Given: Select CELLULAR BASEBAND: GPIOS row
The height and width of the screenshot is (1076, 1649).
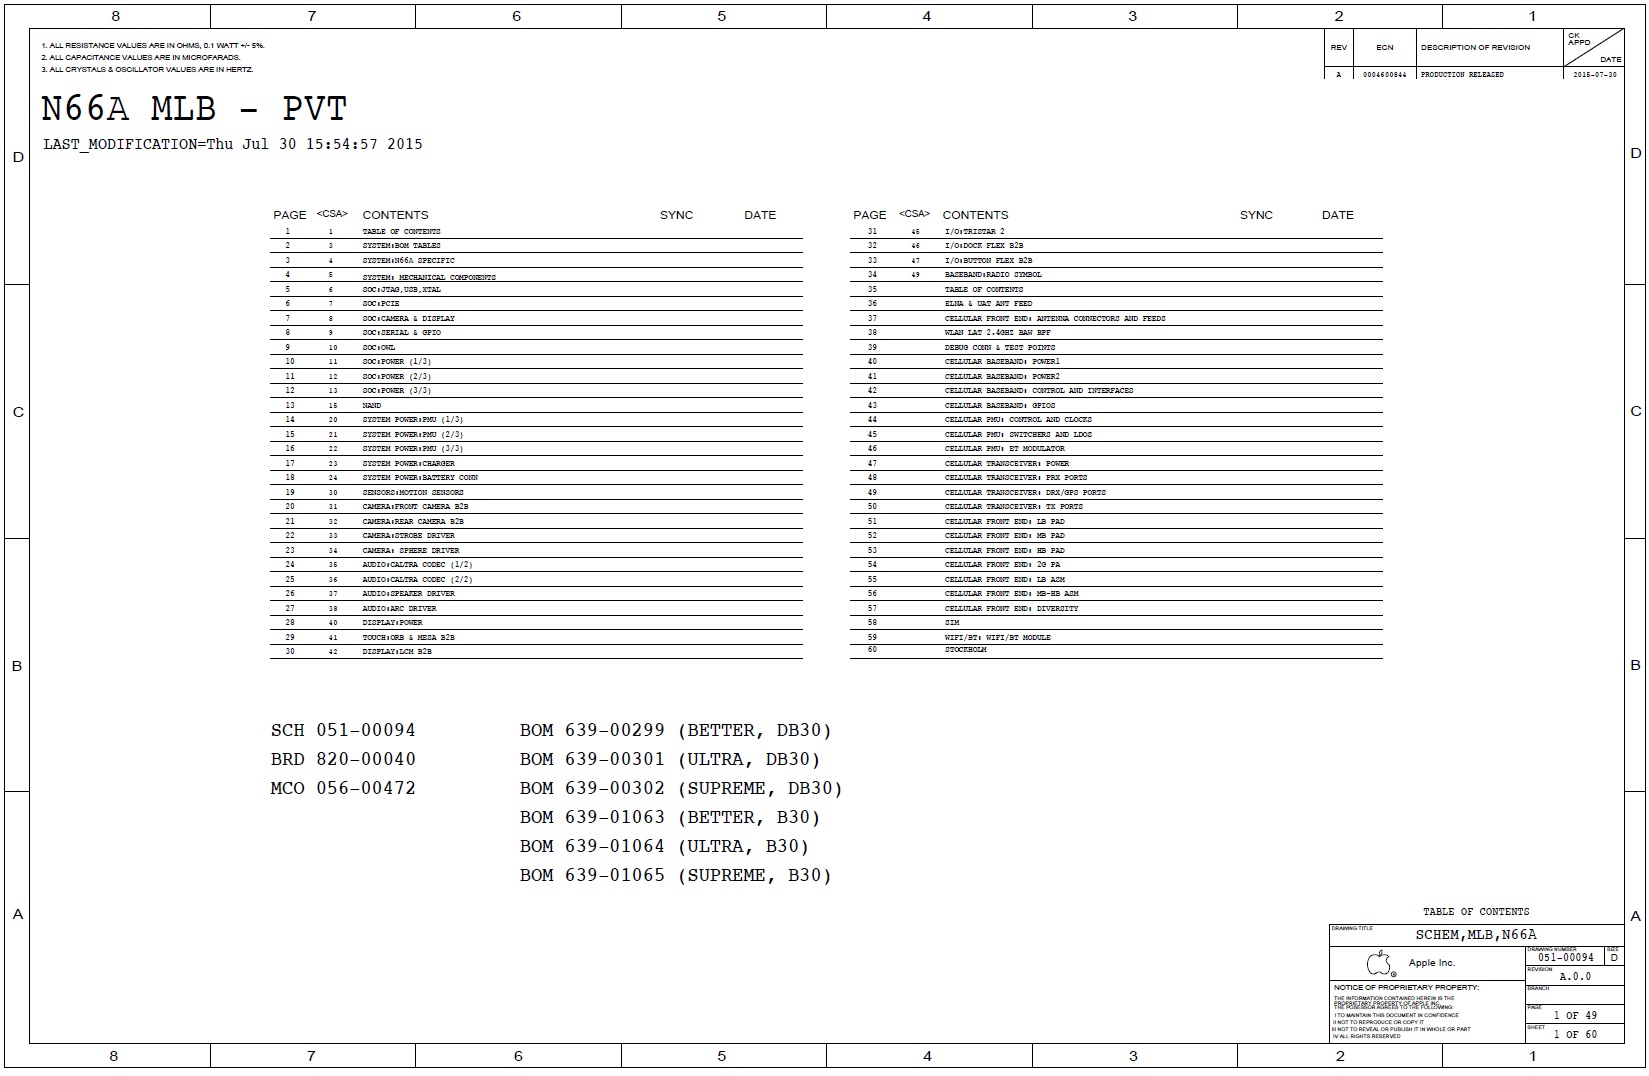Looking at the screenshot, I should click(1116, 405).
